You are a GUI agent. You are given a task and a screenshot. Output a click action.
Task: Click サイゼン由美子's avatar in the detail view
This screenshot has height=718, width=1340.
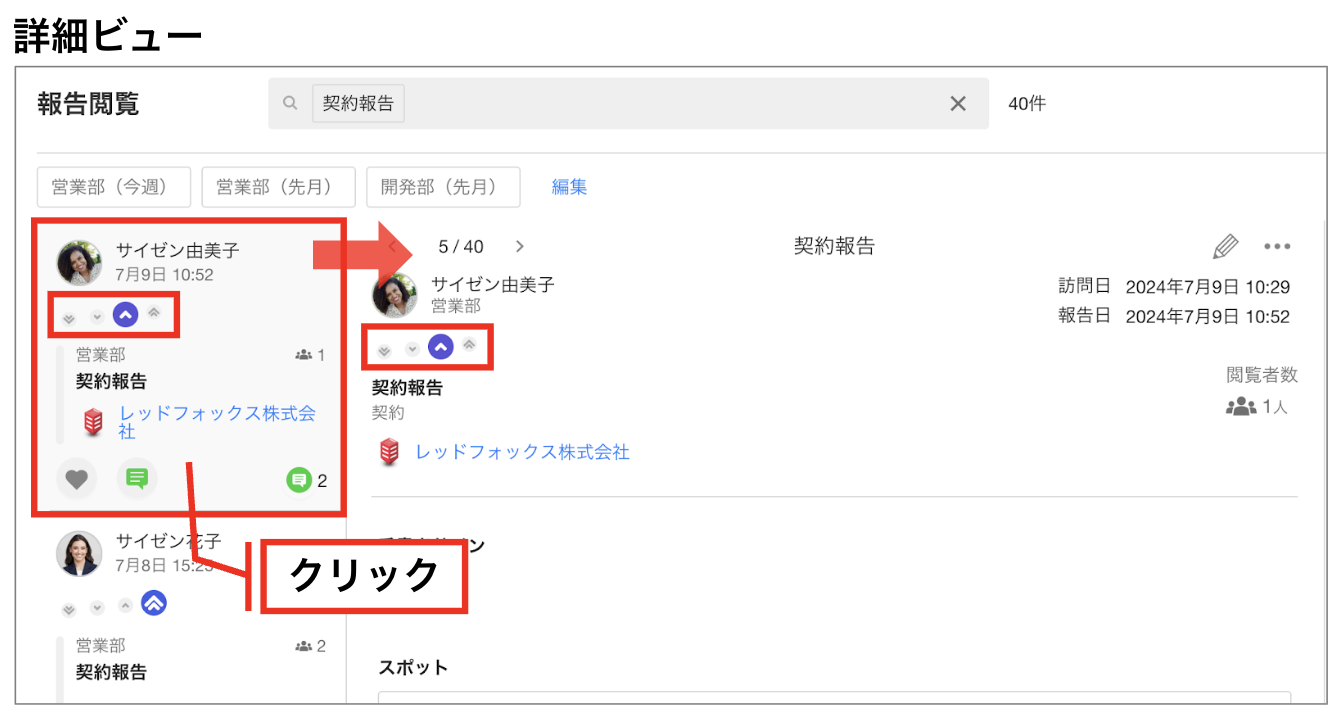[394, 295]
